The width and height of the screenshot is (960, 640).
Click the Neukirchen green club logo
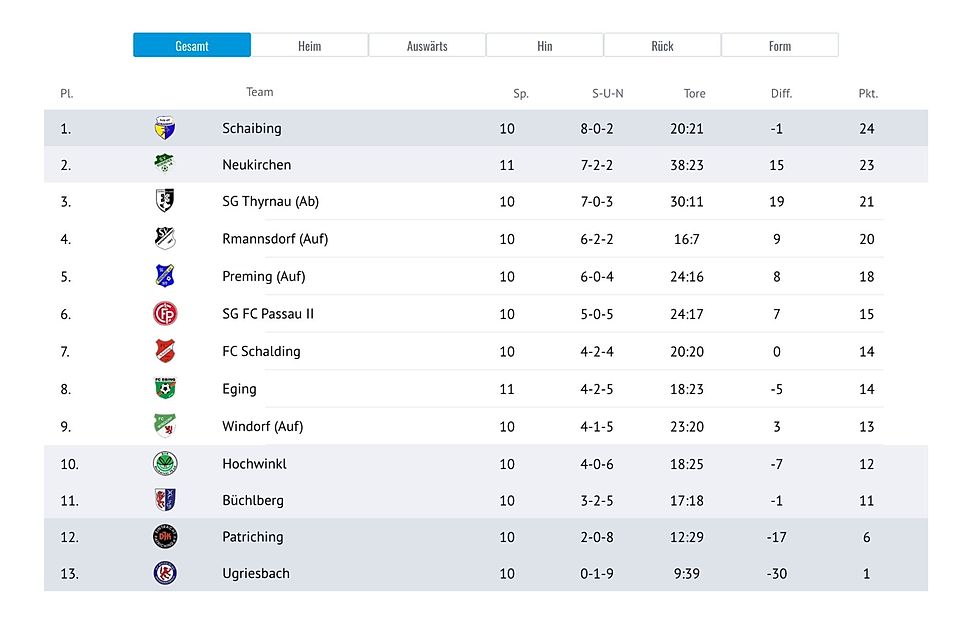click(x=165, y=164)
